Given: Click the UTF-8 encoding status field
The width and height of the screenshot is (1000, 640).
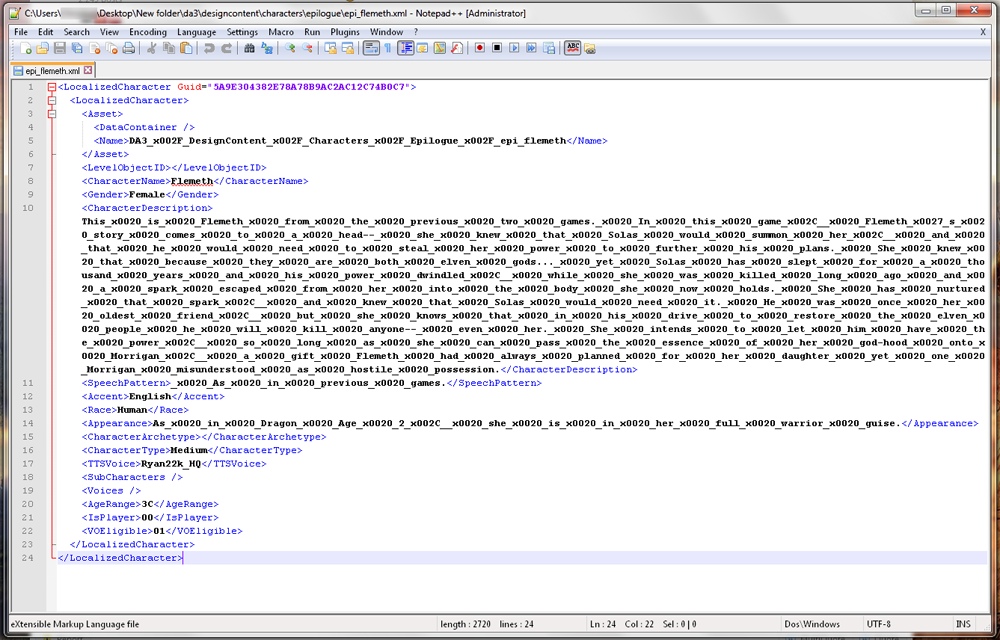Looking at the screenshot, I should click(x=881, y=624).
